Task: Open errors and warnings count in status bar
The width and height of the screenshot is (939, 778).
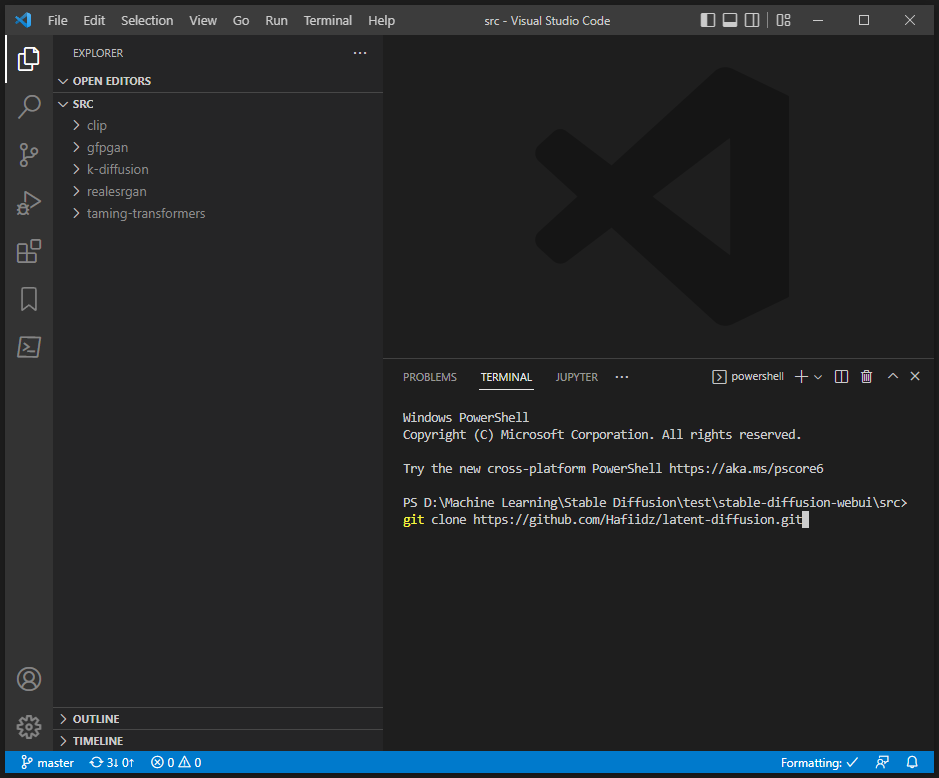Action: click(176, 762)
